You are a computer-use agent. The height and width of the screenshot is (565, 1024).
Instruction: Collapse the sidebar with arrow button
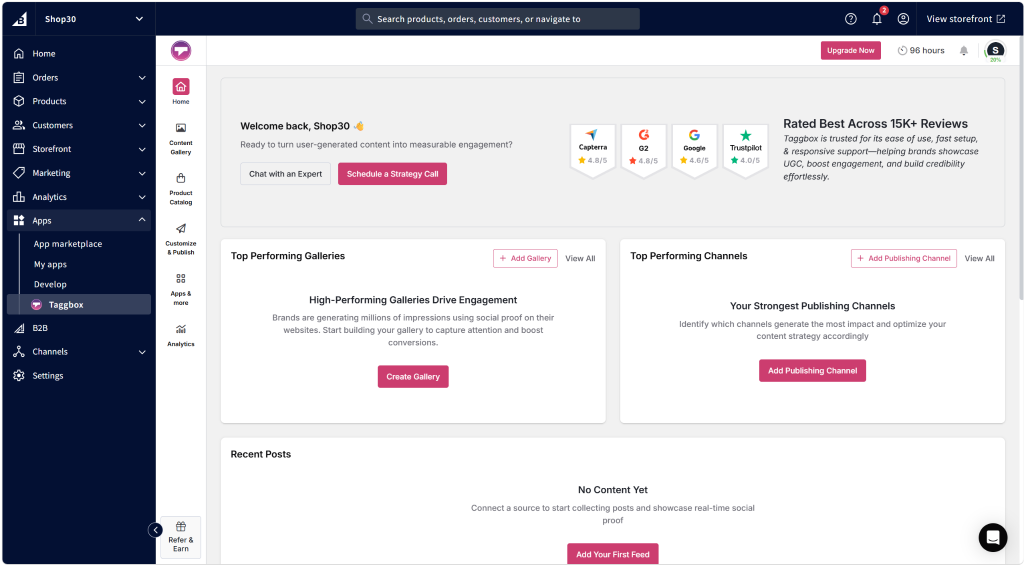pyautogui.click(x=155, y=530)
